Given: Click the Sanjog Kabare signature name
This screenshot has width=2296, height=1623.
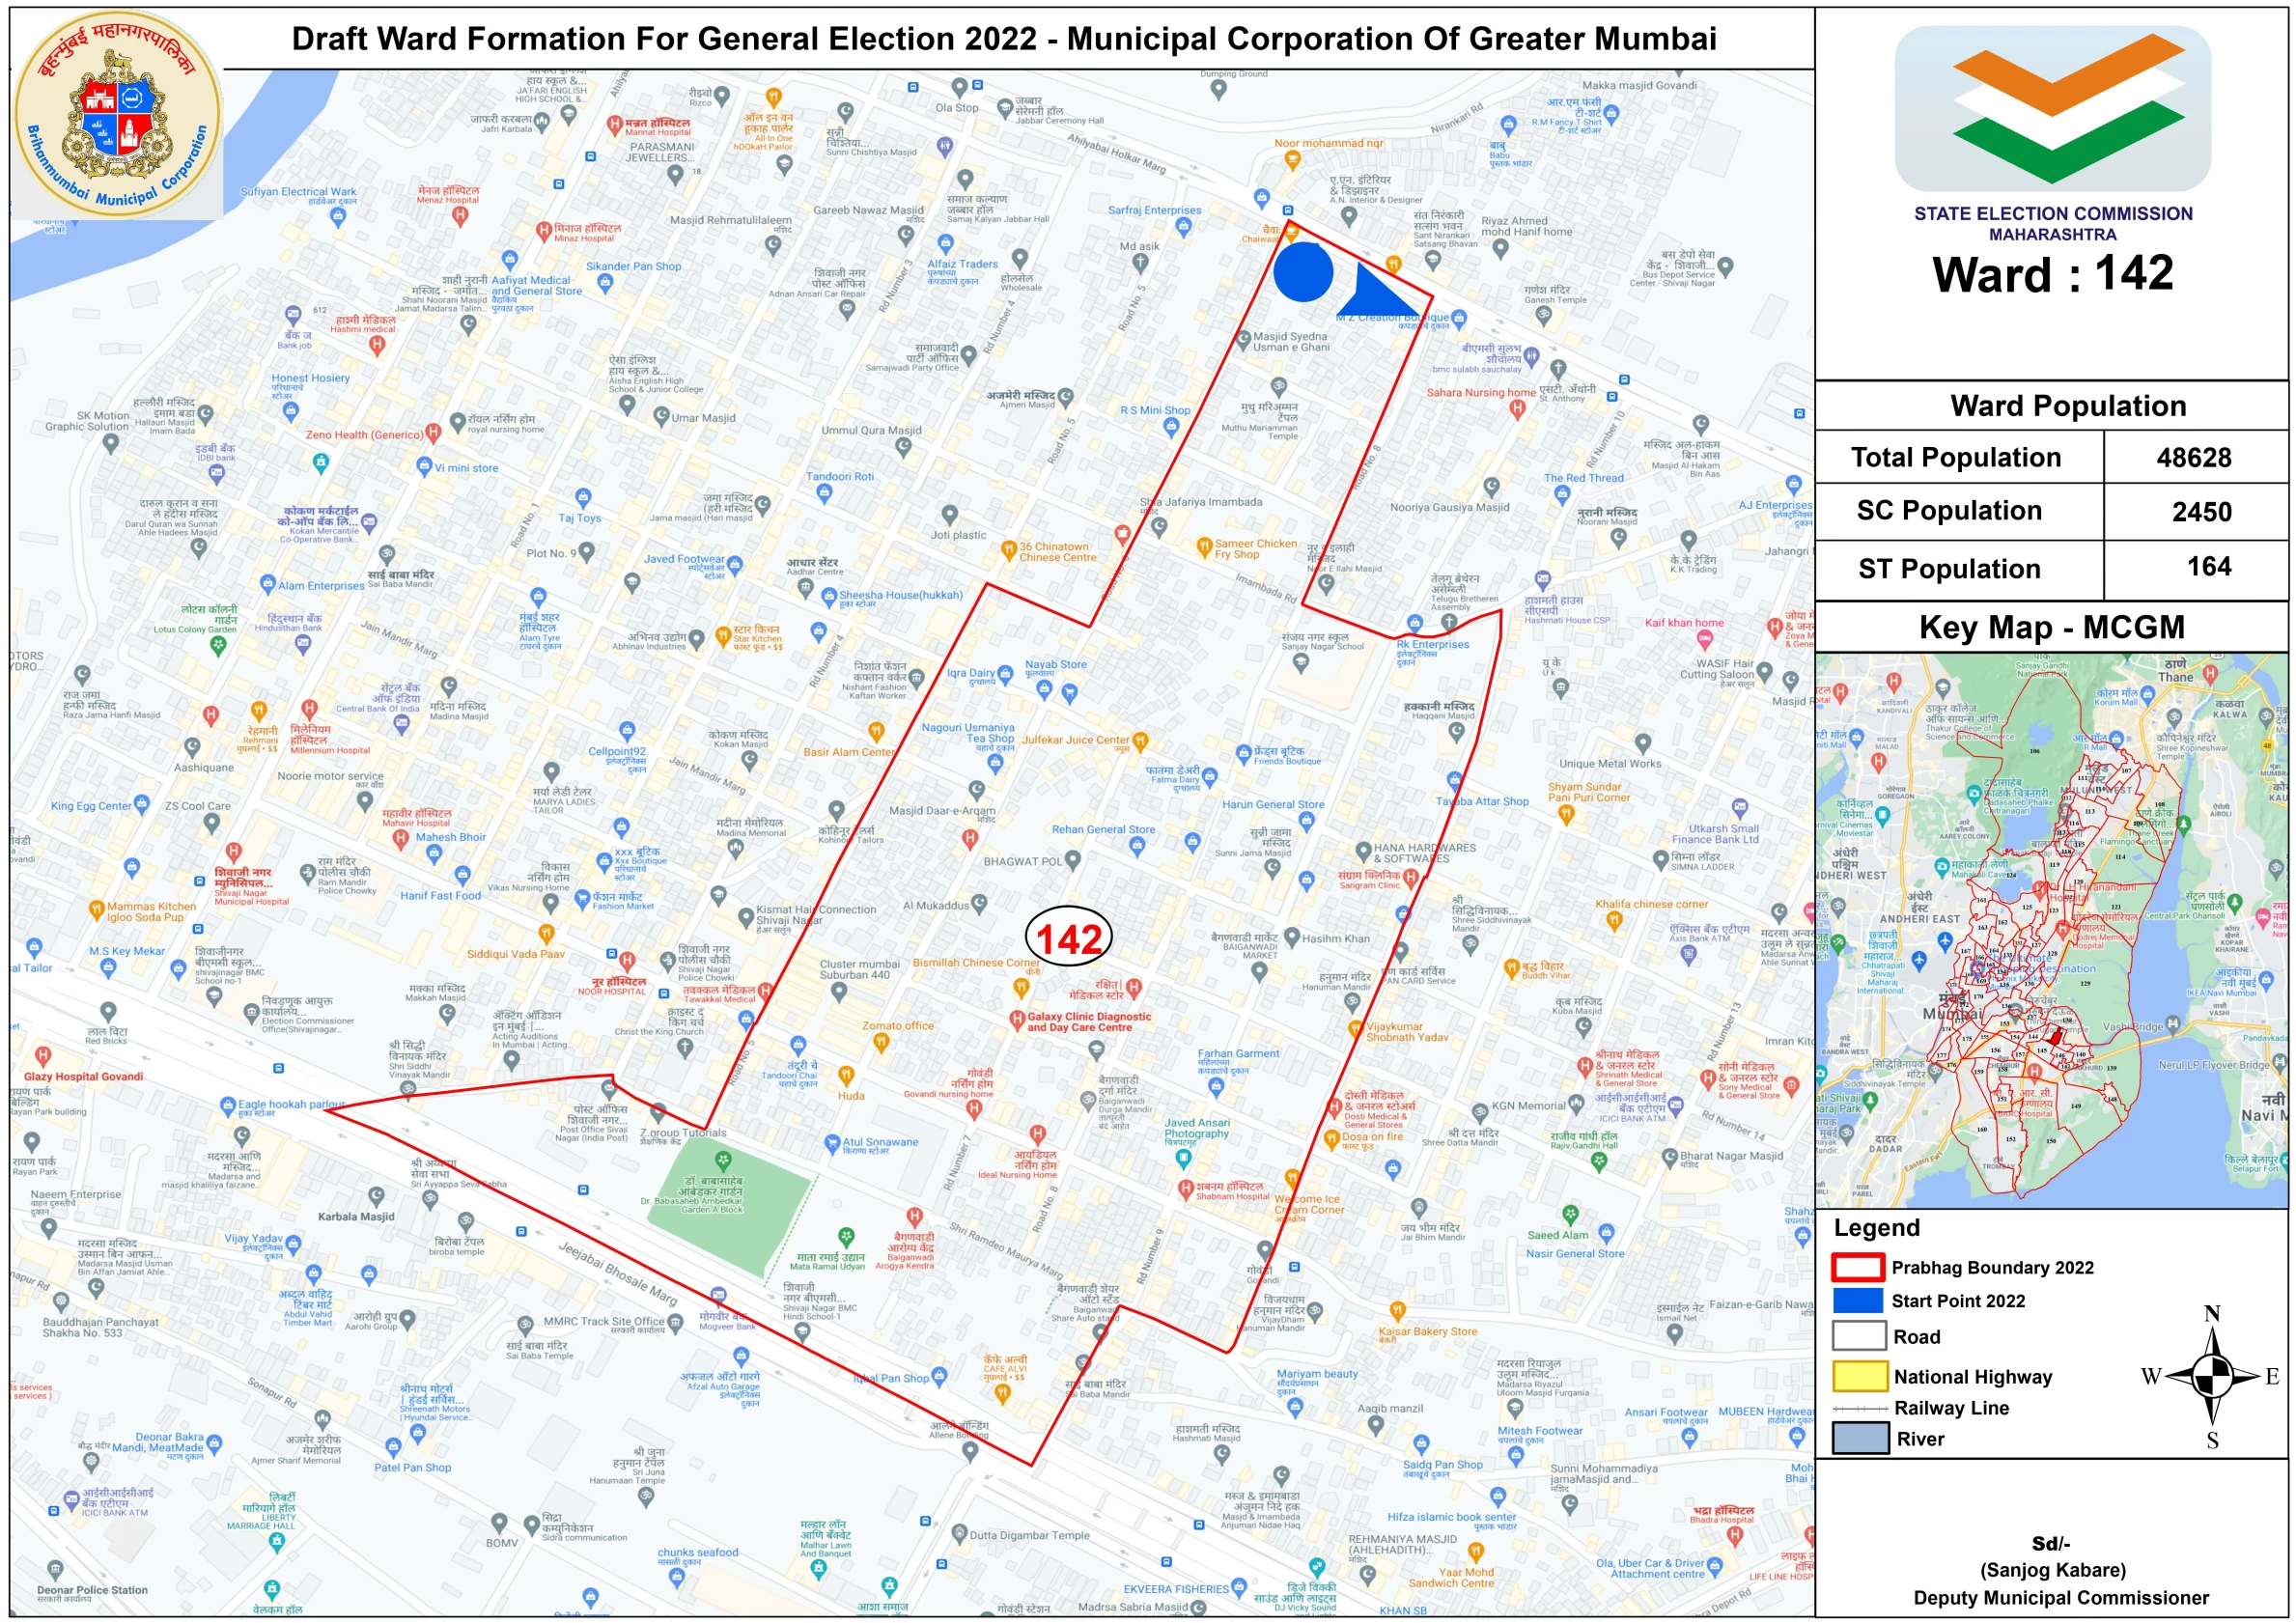Looking at the screenshot, I should point(2052,1569).
